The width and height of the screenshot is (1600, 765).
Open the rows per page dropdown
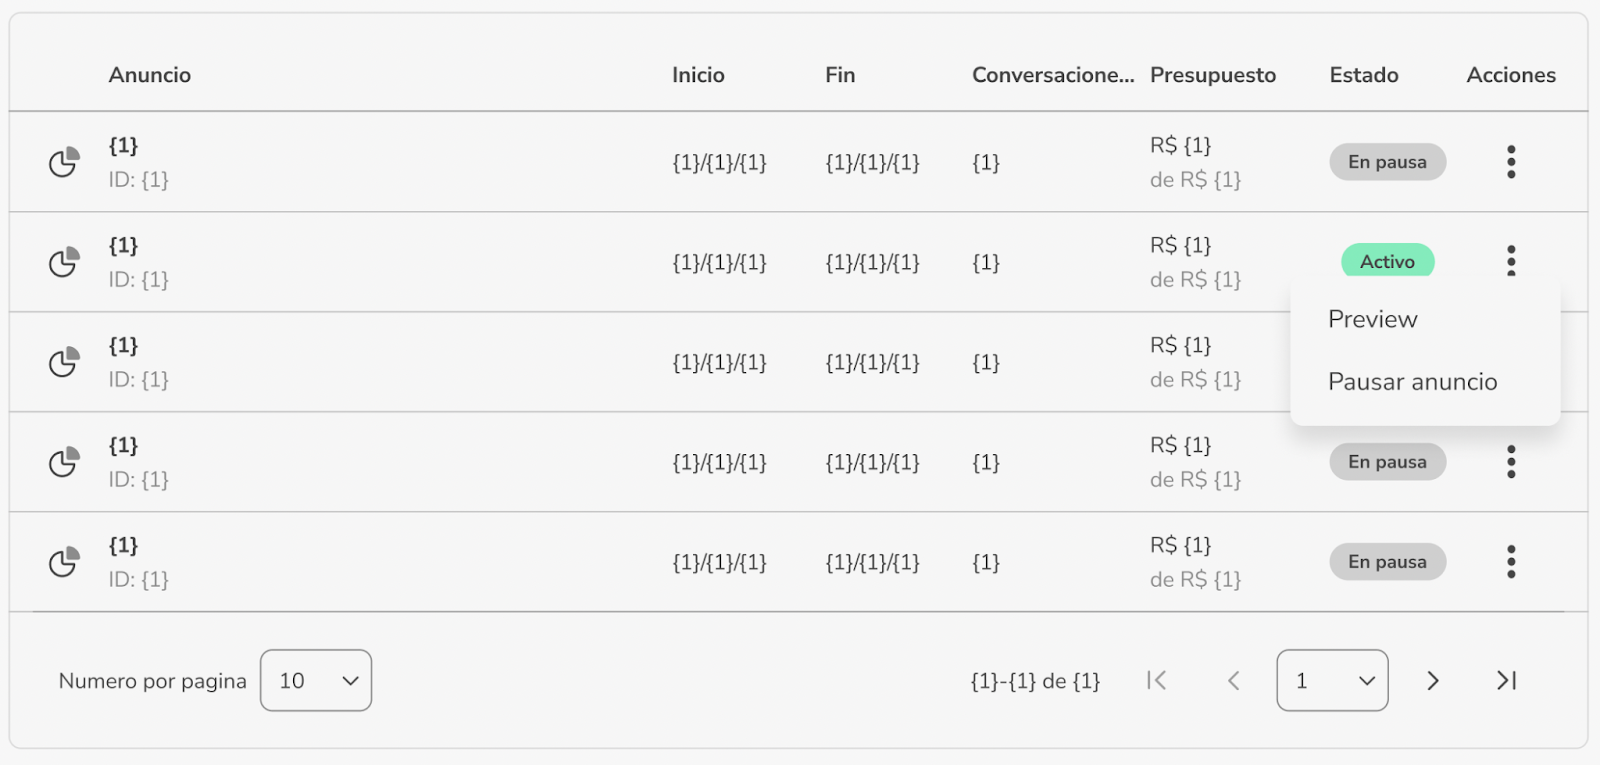[316, 681]
